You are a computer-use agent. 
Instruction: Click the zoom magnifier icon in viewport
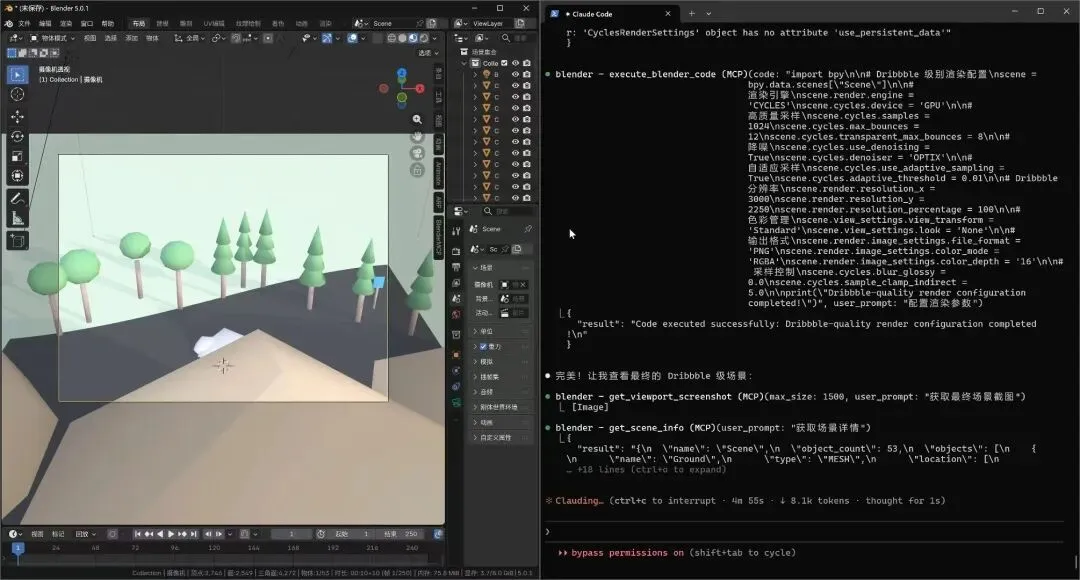click(417, 119)
